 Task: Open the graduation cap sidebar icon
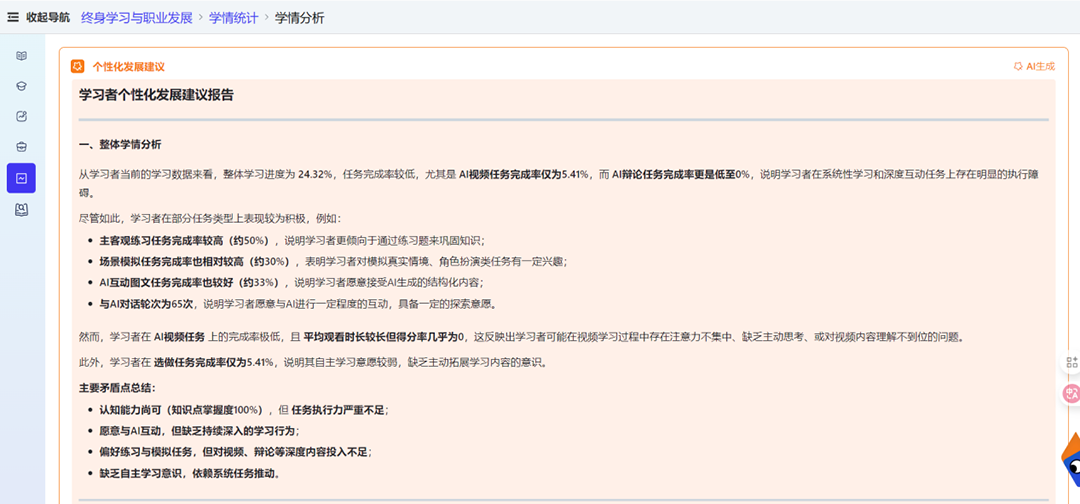pos(21,86)
